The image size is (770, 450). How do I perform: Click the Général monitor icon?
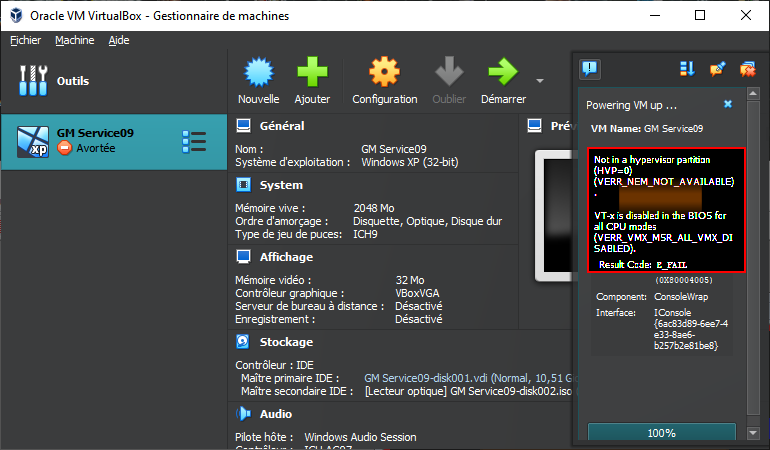tap(244, 126)
